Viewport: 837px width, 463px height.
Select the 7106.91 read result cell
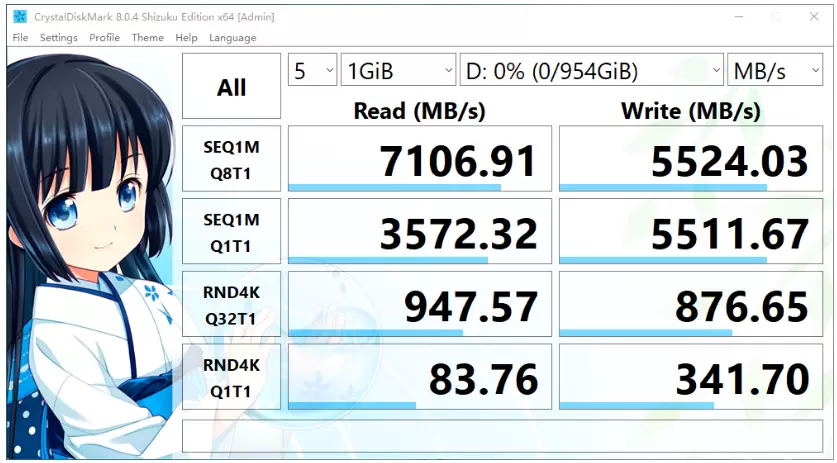(419, 160)
